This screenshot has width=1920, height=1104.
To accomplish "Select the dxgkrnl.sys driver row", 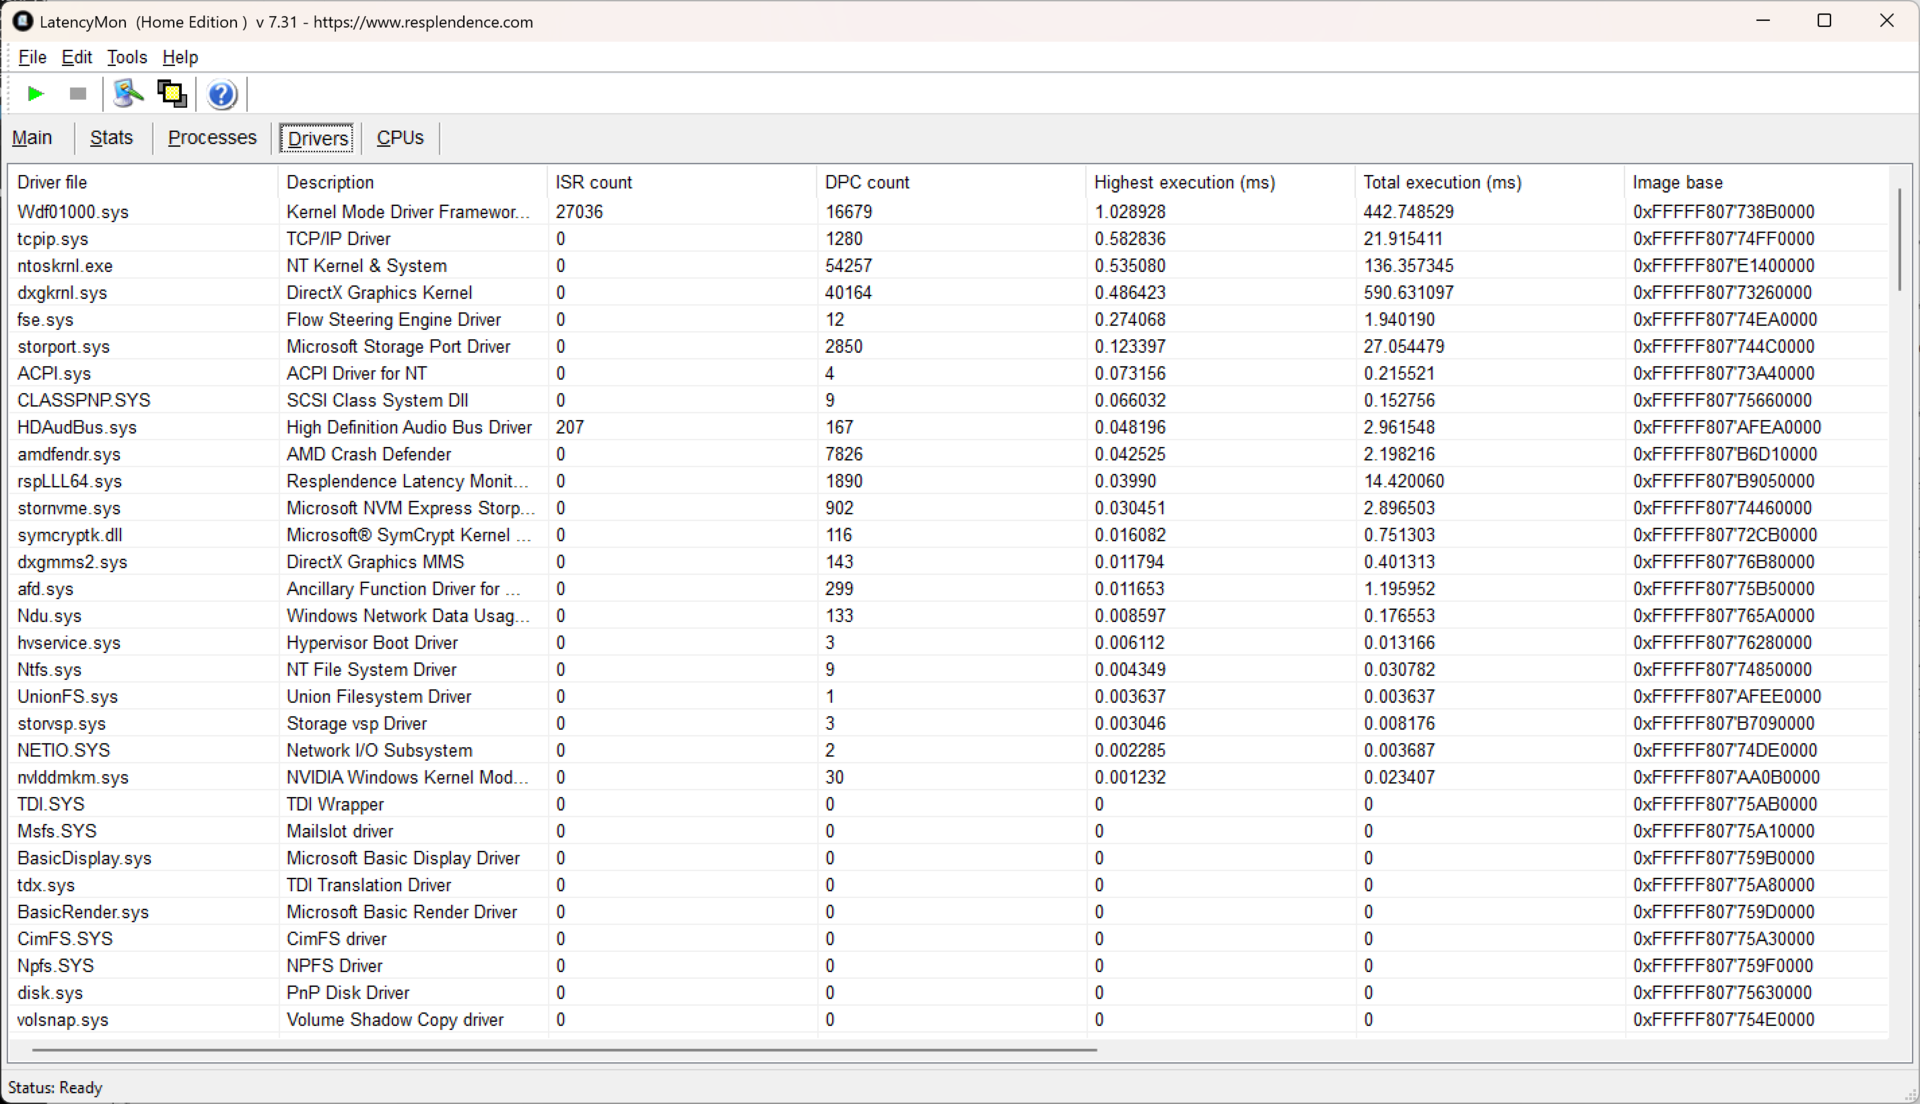I will click(x=62, y=293).
